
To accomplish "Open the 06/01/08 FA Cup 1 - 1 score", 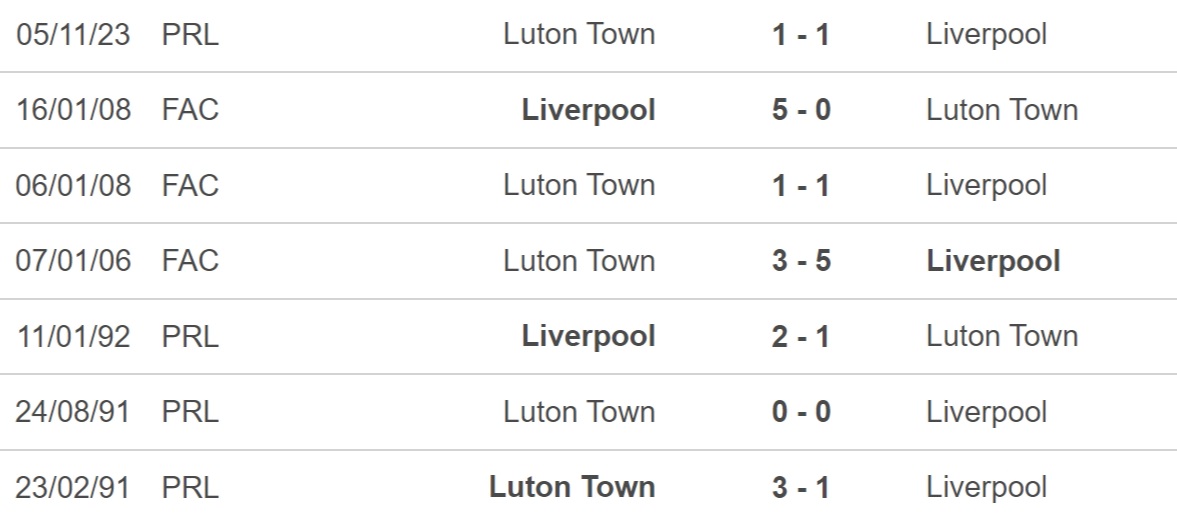I will tap(801, 185).
